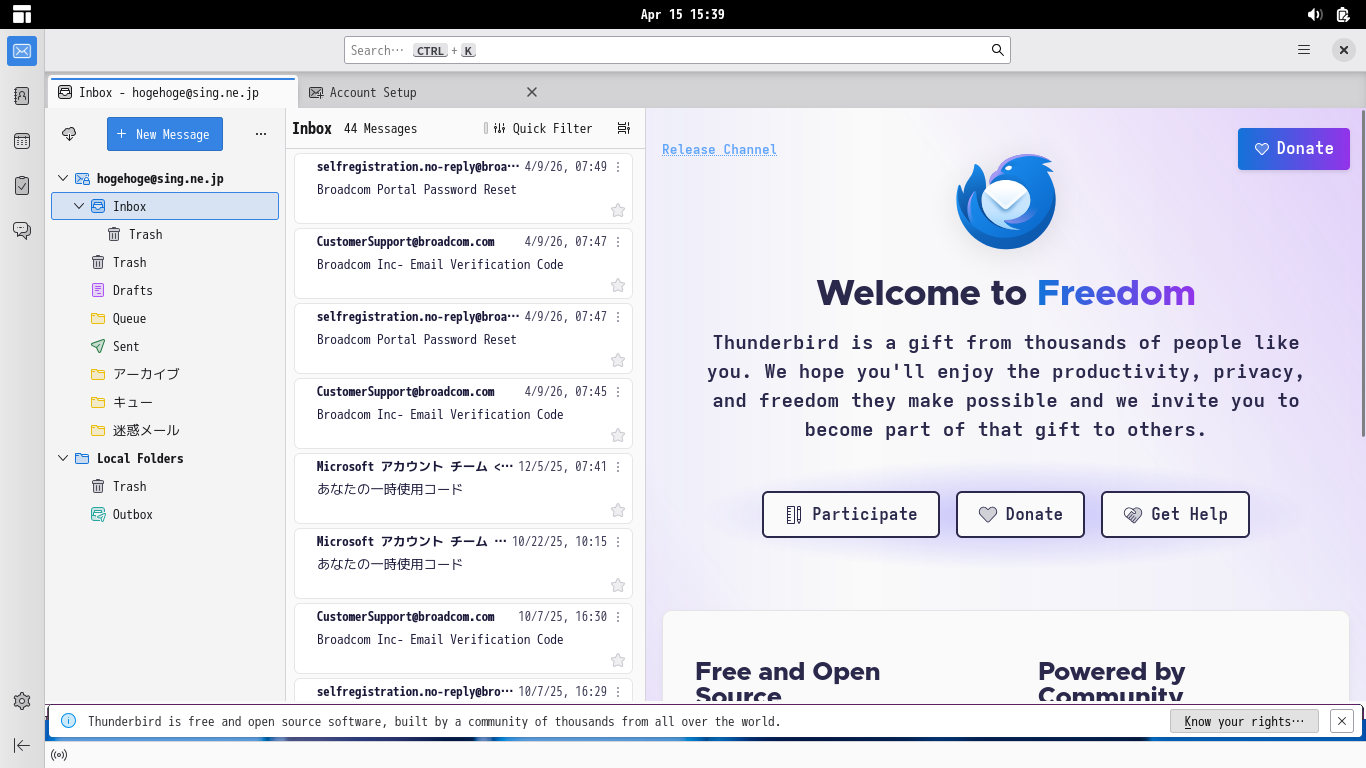
Task: Click the gradient Donate button at top right
Action: click(x=1294, y=148)
